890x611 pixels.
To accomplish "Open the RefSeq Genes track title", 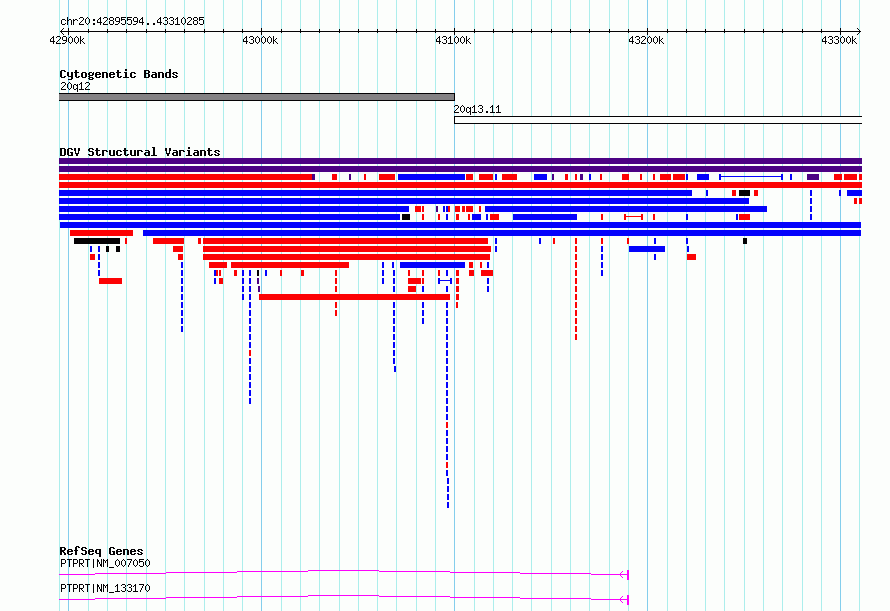I will (x=101, y=551).
